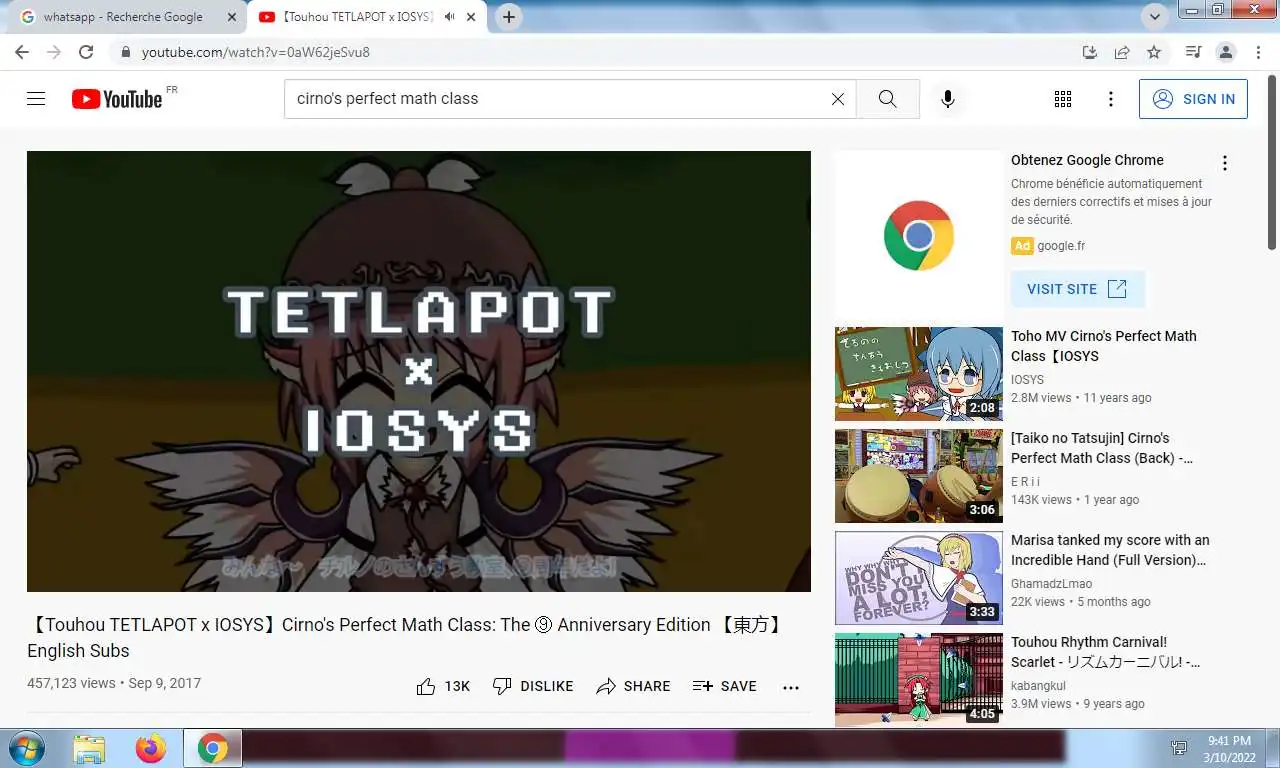This screenshot has height=768, width=1280.
Task: Go to YouTube home via logo
Action: (117, 99)
